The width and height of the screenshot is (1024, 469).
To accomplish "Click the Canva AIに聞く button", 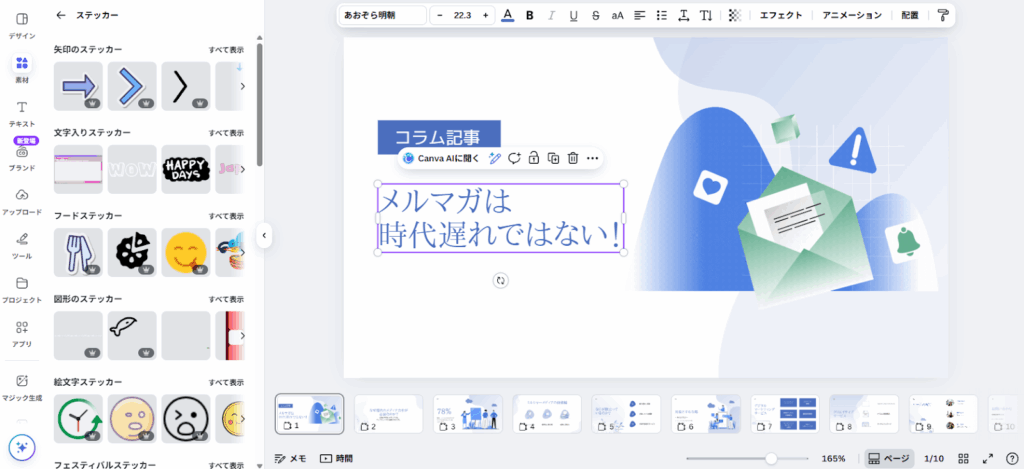I will [441, 158].
